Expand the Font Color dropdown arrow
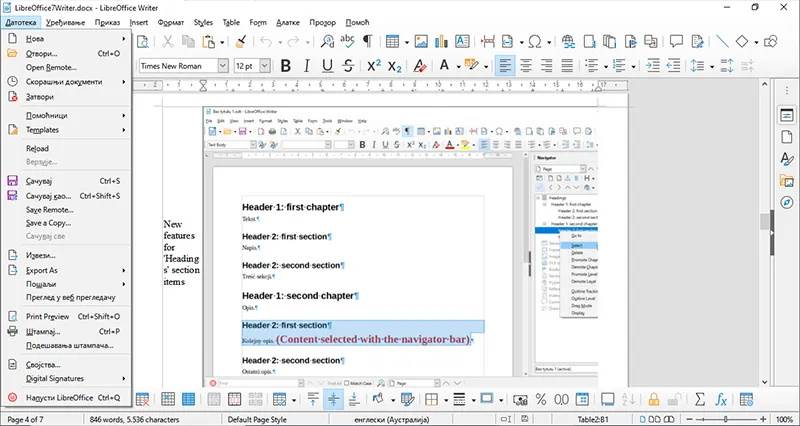This screenshot has width=800, height=426. [x=458, y=67]
